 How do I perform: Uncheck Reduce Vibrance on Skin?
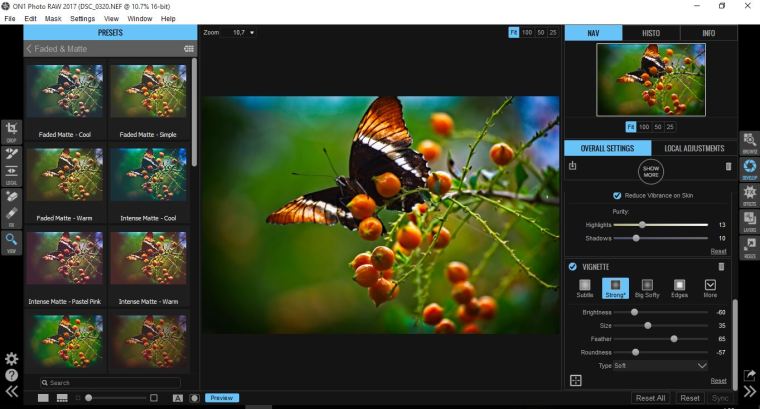(x=617, y=195)
